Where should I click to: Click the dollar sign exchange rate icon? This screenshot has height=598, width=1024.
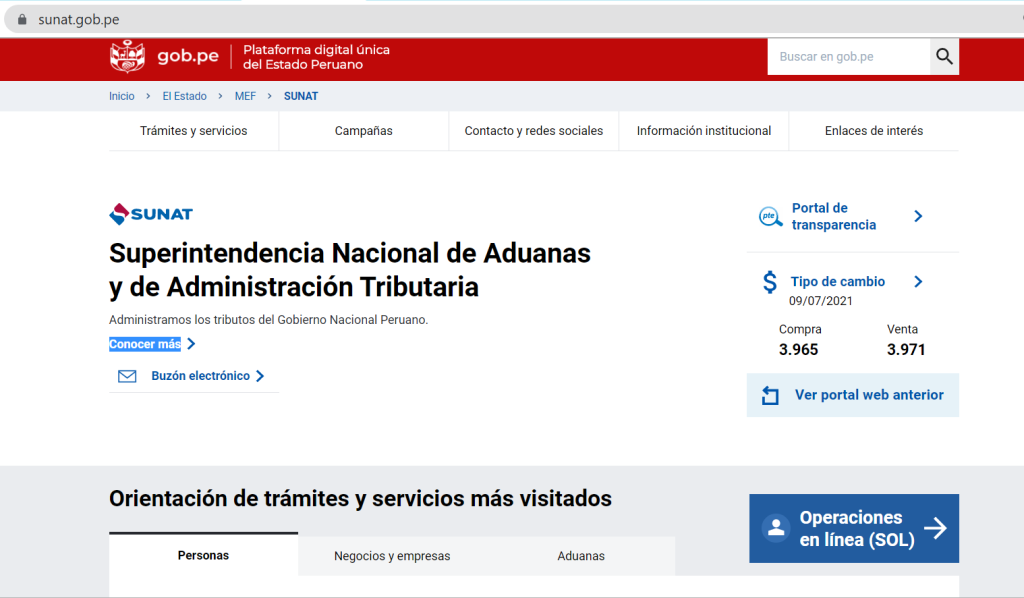point(770,282)
